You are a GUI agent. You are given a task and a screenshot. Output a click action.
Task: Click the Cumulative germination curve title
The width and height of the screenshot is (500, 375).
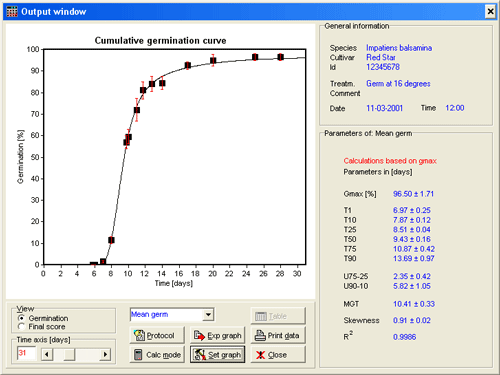(160, 41)
